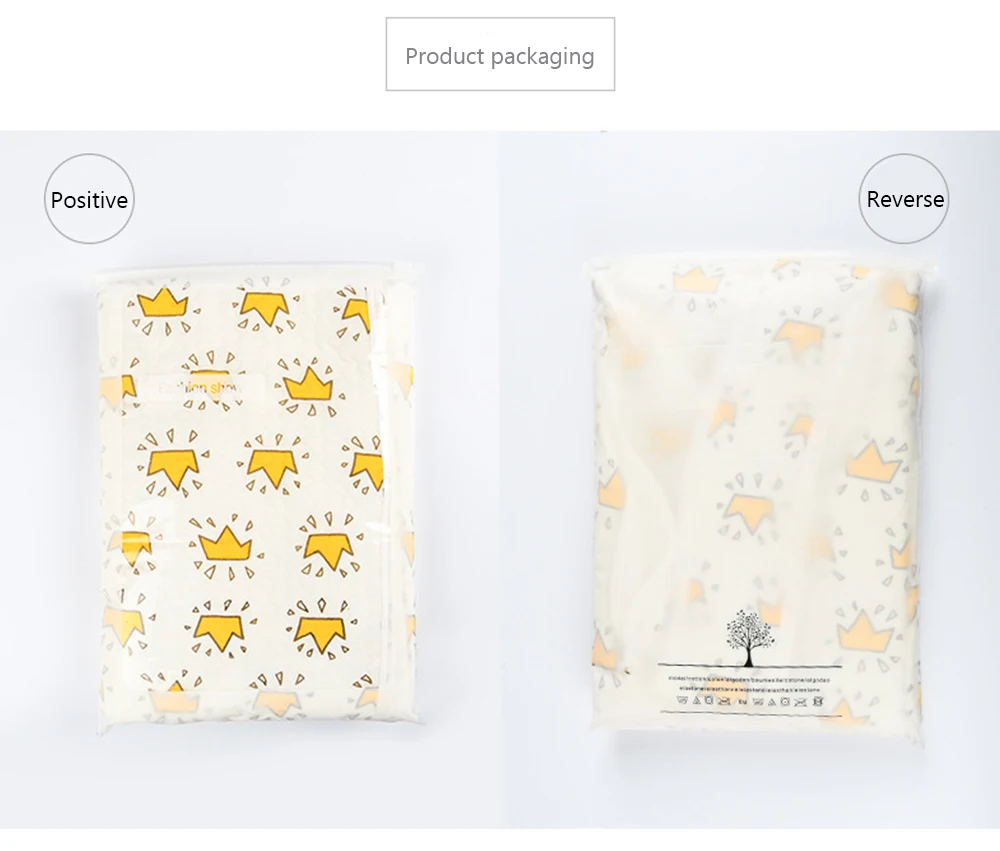Open the reverse-side package photo
The width and height of the screenshot is (1000, 851).
click(758, 500)
